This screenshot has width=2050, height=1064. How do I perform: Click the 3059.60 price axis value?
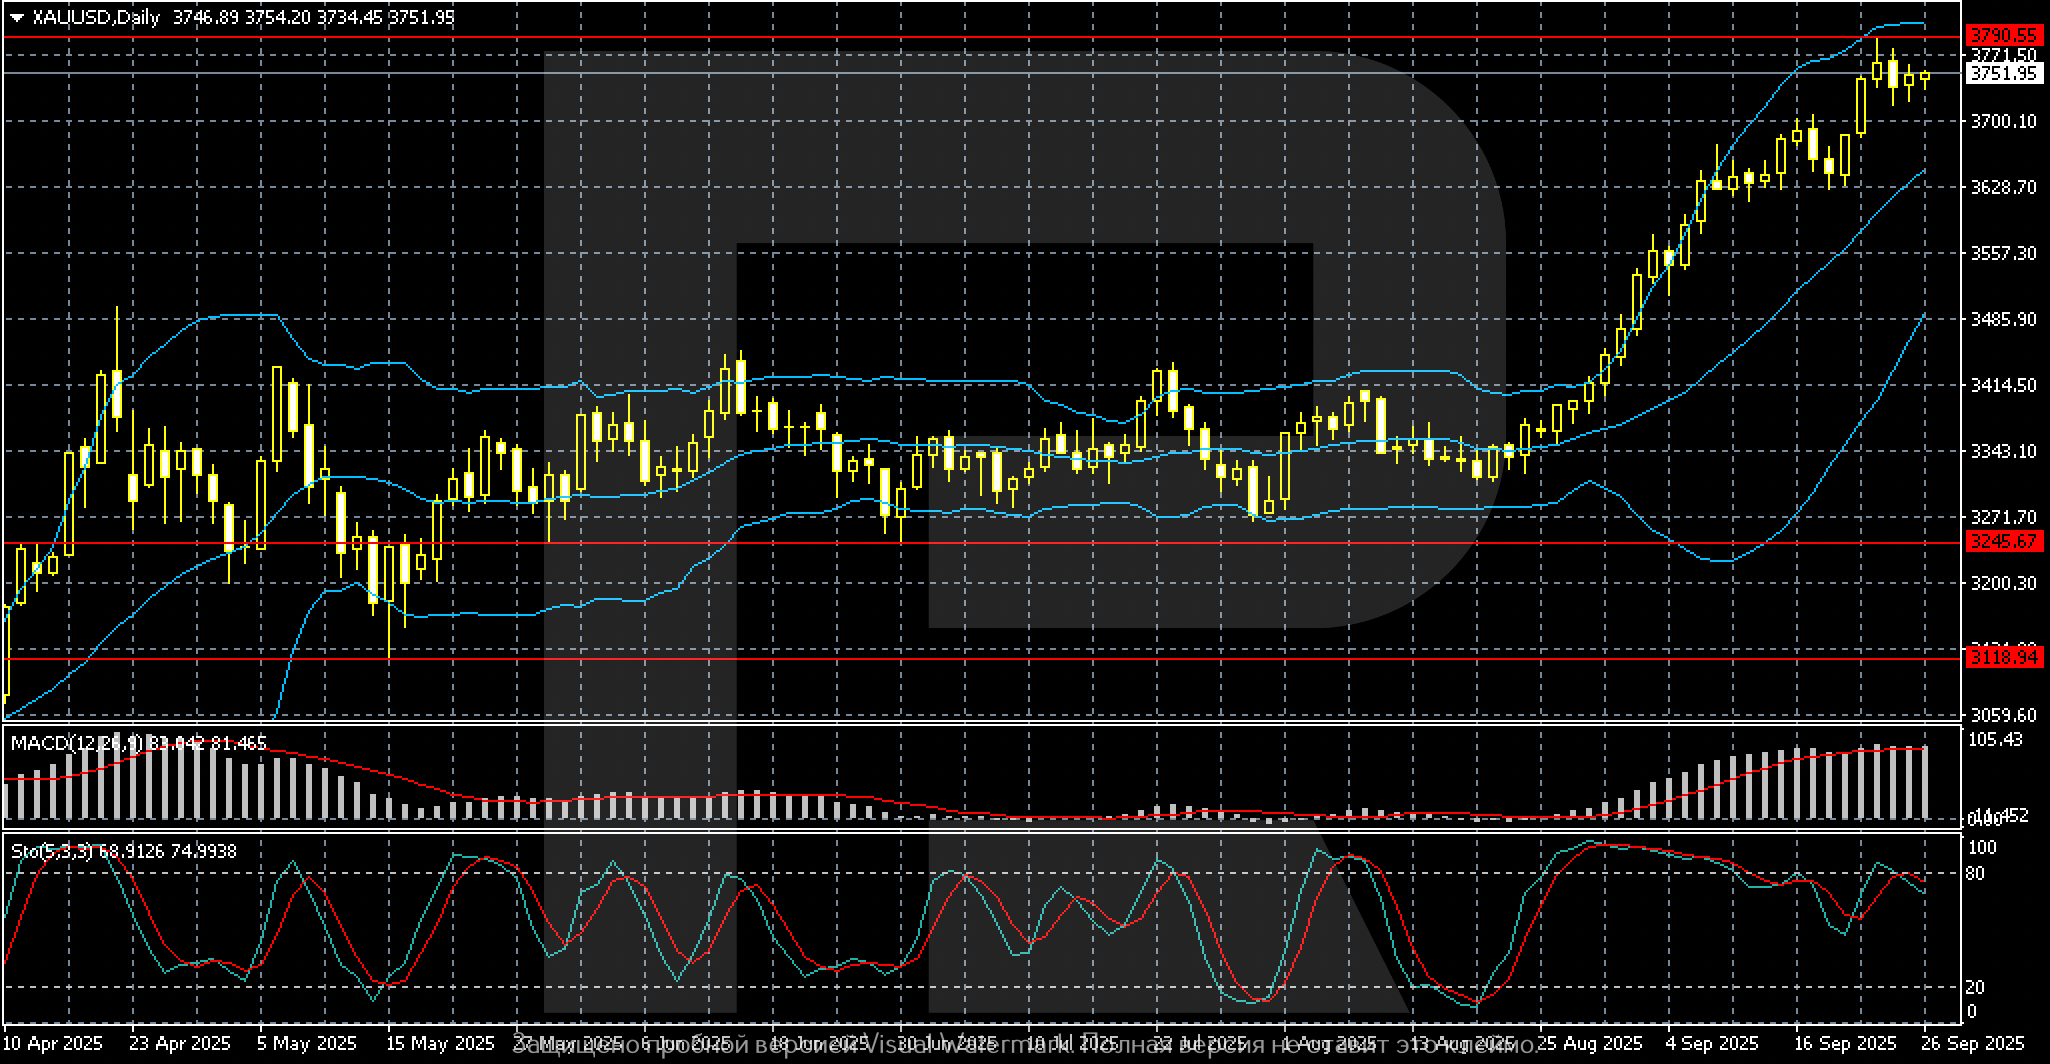[x=2002, y=715]
